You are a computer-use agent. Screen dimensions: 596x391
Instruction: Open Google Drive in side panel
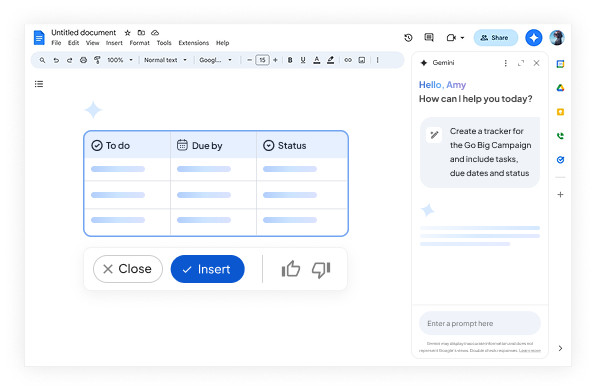click(x=560, y=88)
